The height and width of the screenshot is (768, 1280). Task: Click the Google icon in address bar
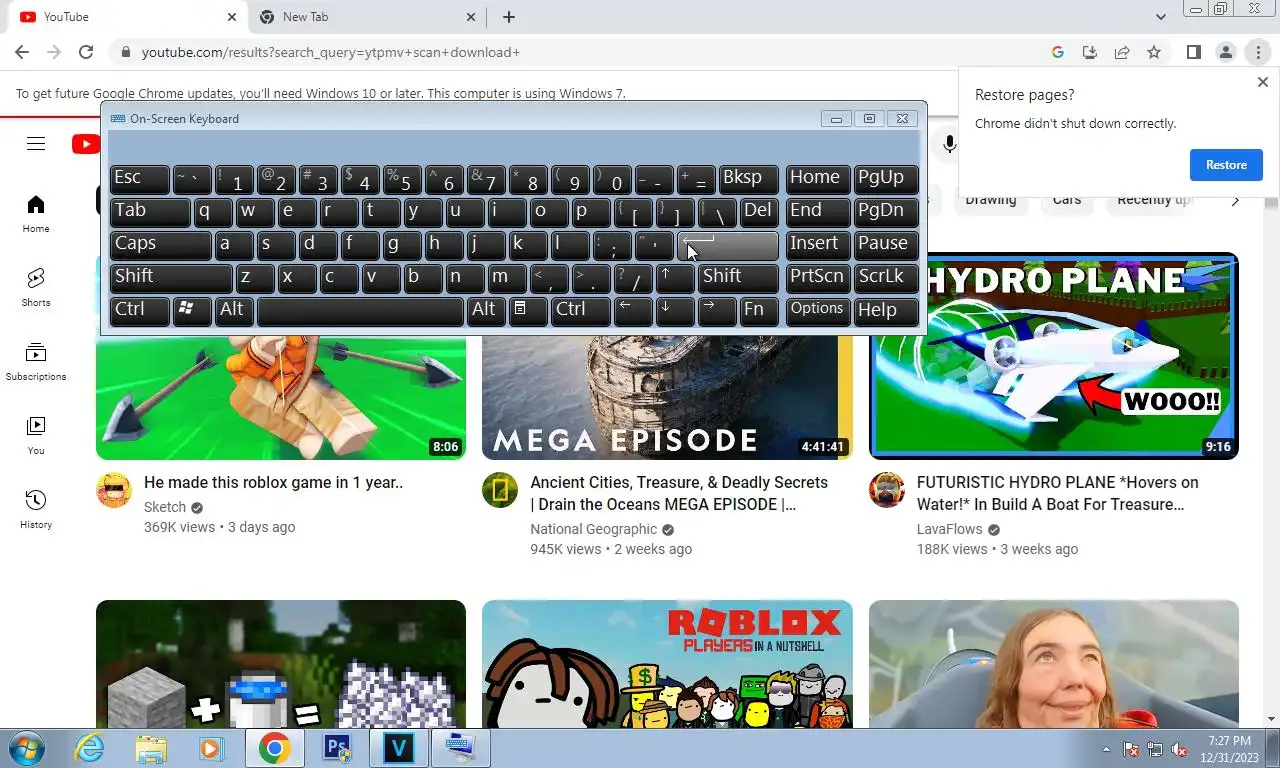coord(1058,52)
